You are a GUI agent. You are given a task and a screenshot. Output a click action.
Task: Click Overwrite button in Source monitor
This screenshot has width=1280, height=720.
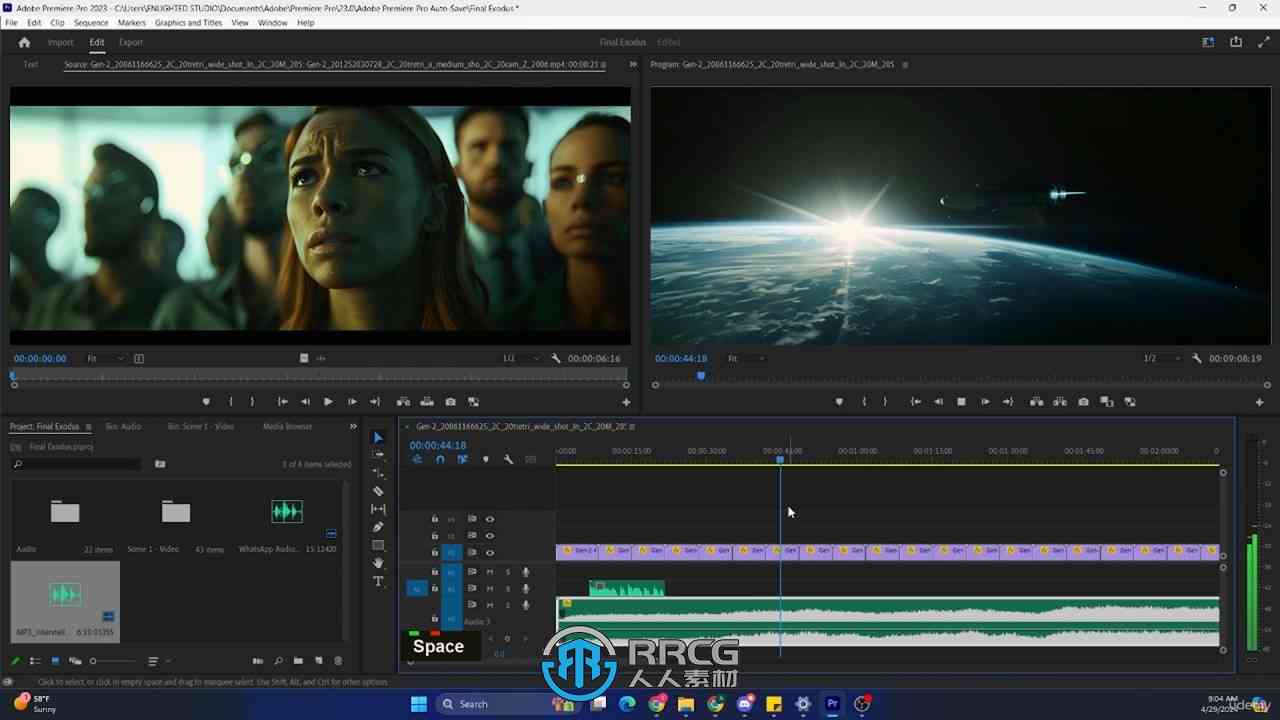[427, 401]
